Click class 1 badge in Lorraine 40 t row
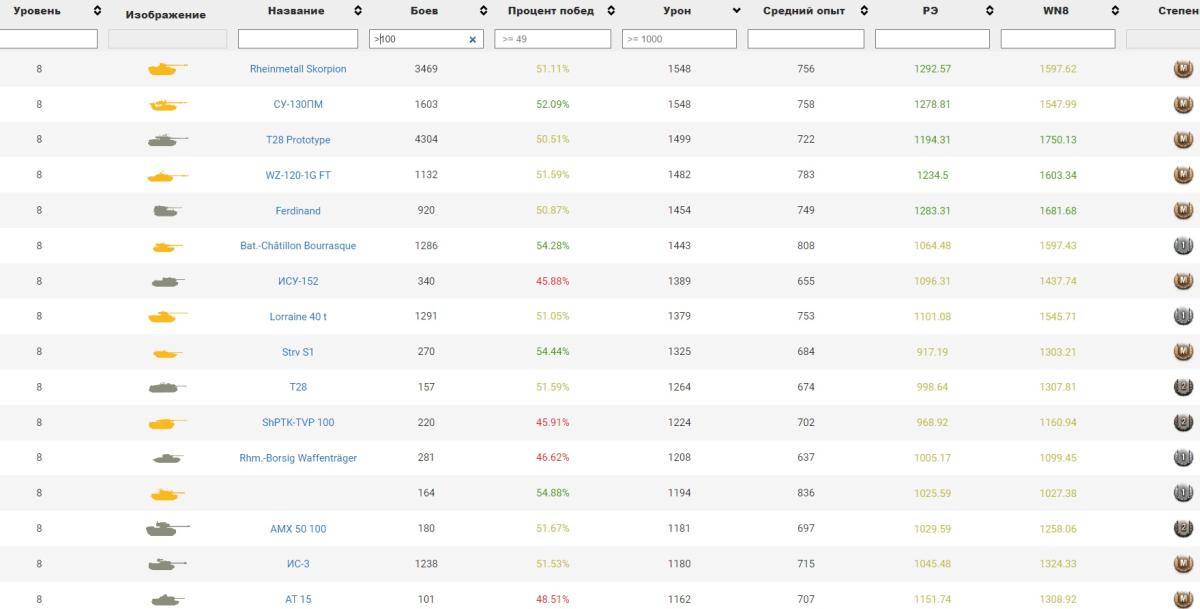Screen dimensions: 1200x609 point(1183,317)
